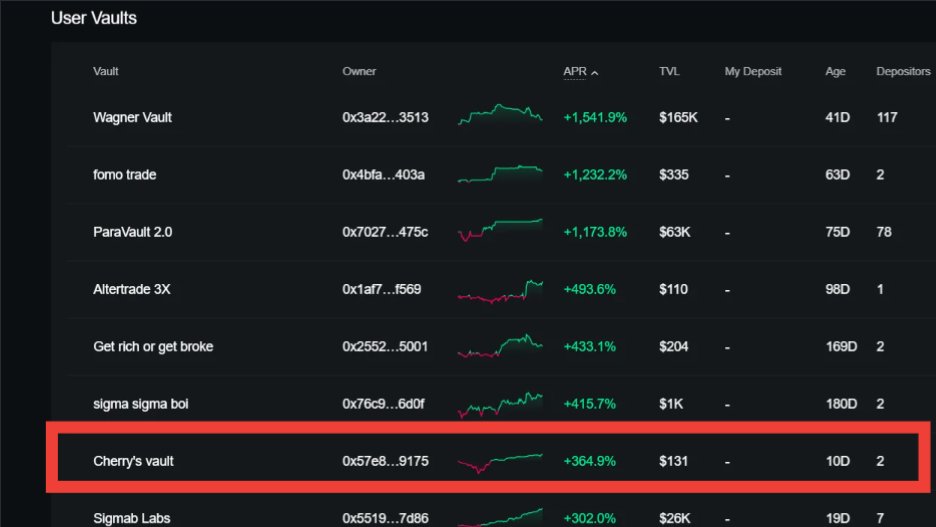Click the $1K TVL value
Viewport: 936px width, 527px height.
coord(671,404)
